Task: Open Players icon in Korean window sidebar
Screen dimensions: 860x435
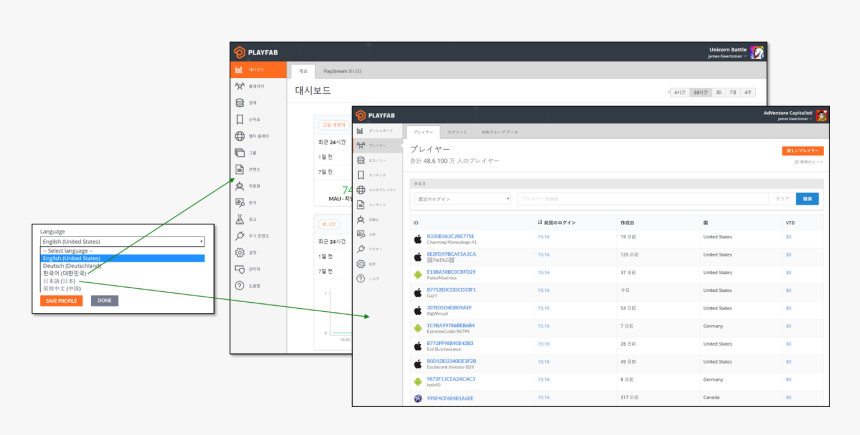Action: coord(240,86)
